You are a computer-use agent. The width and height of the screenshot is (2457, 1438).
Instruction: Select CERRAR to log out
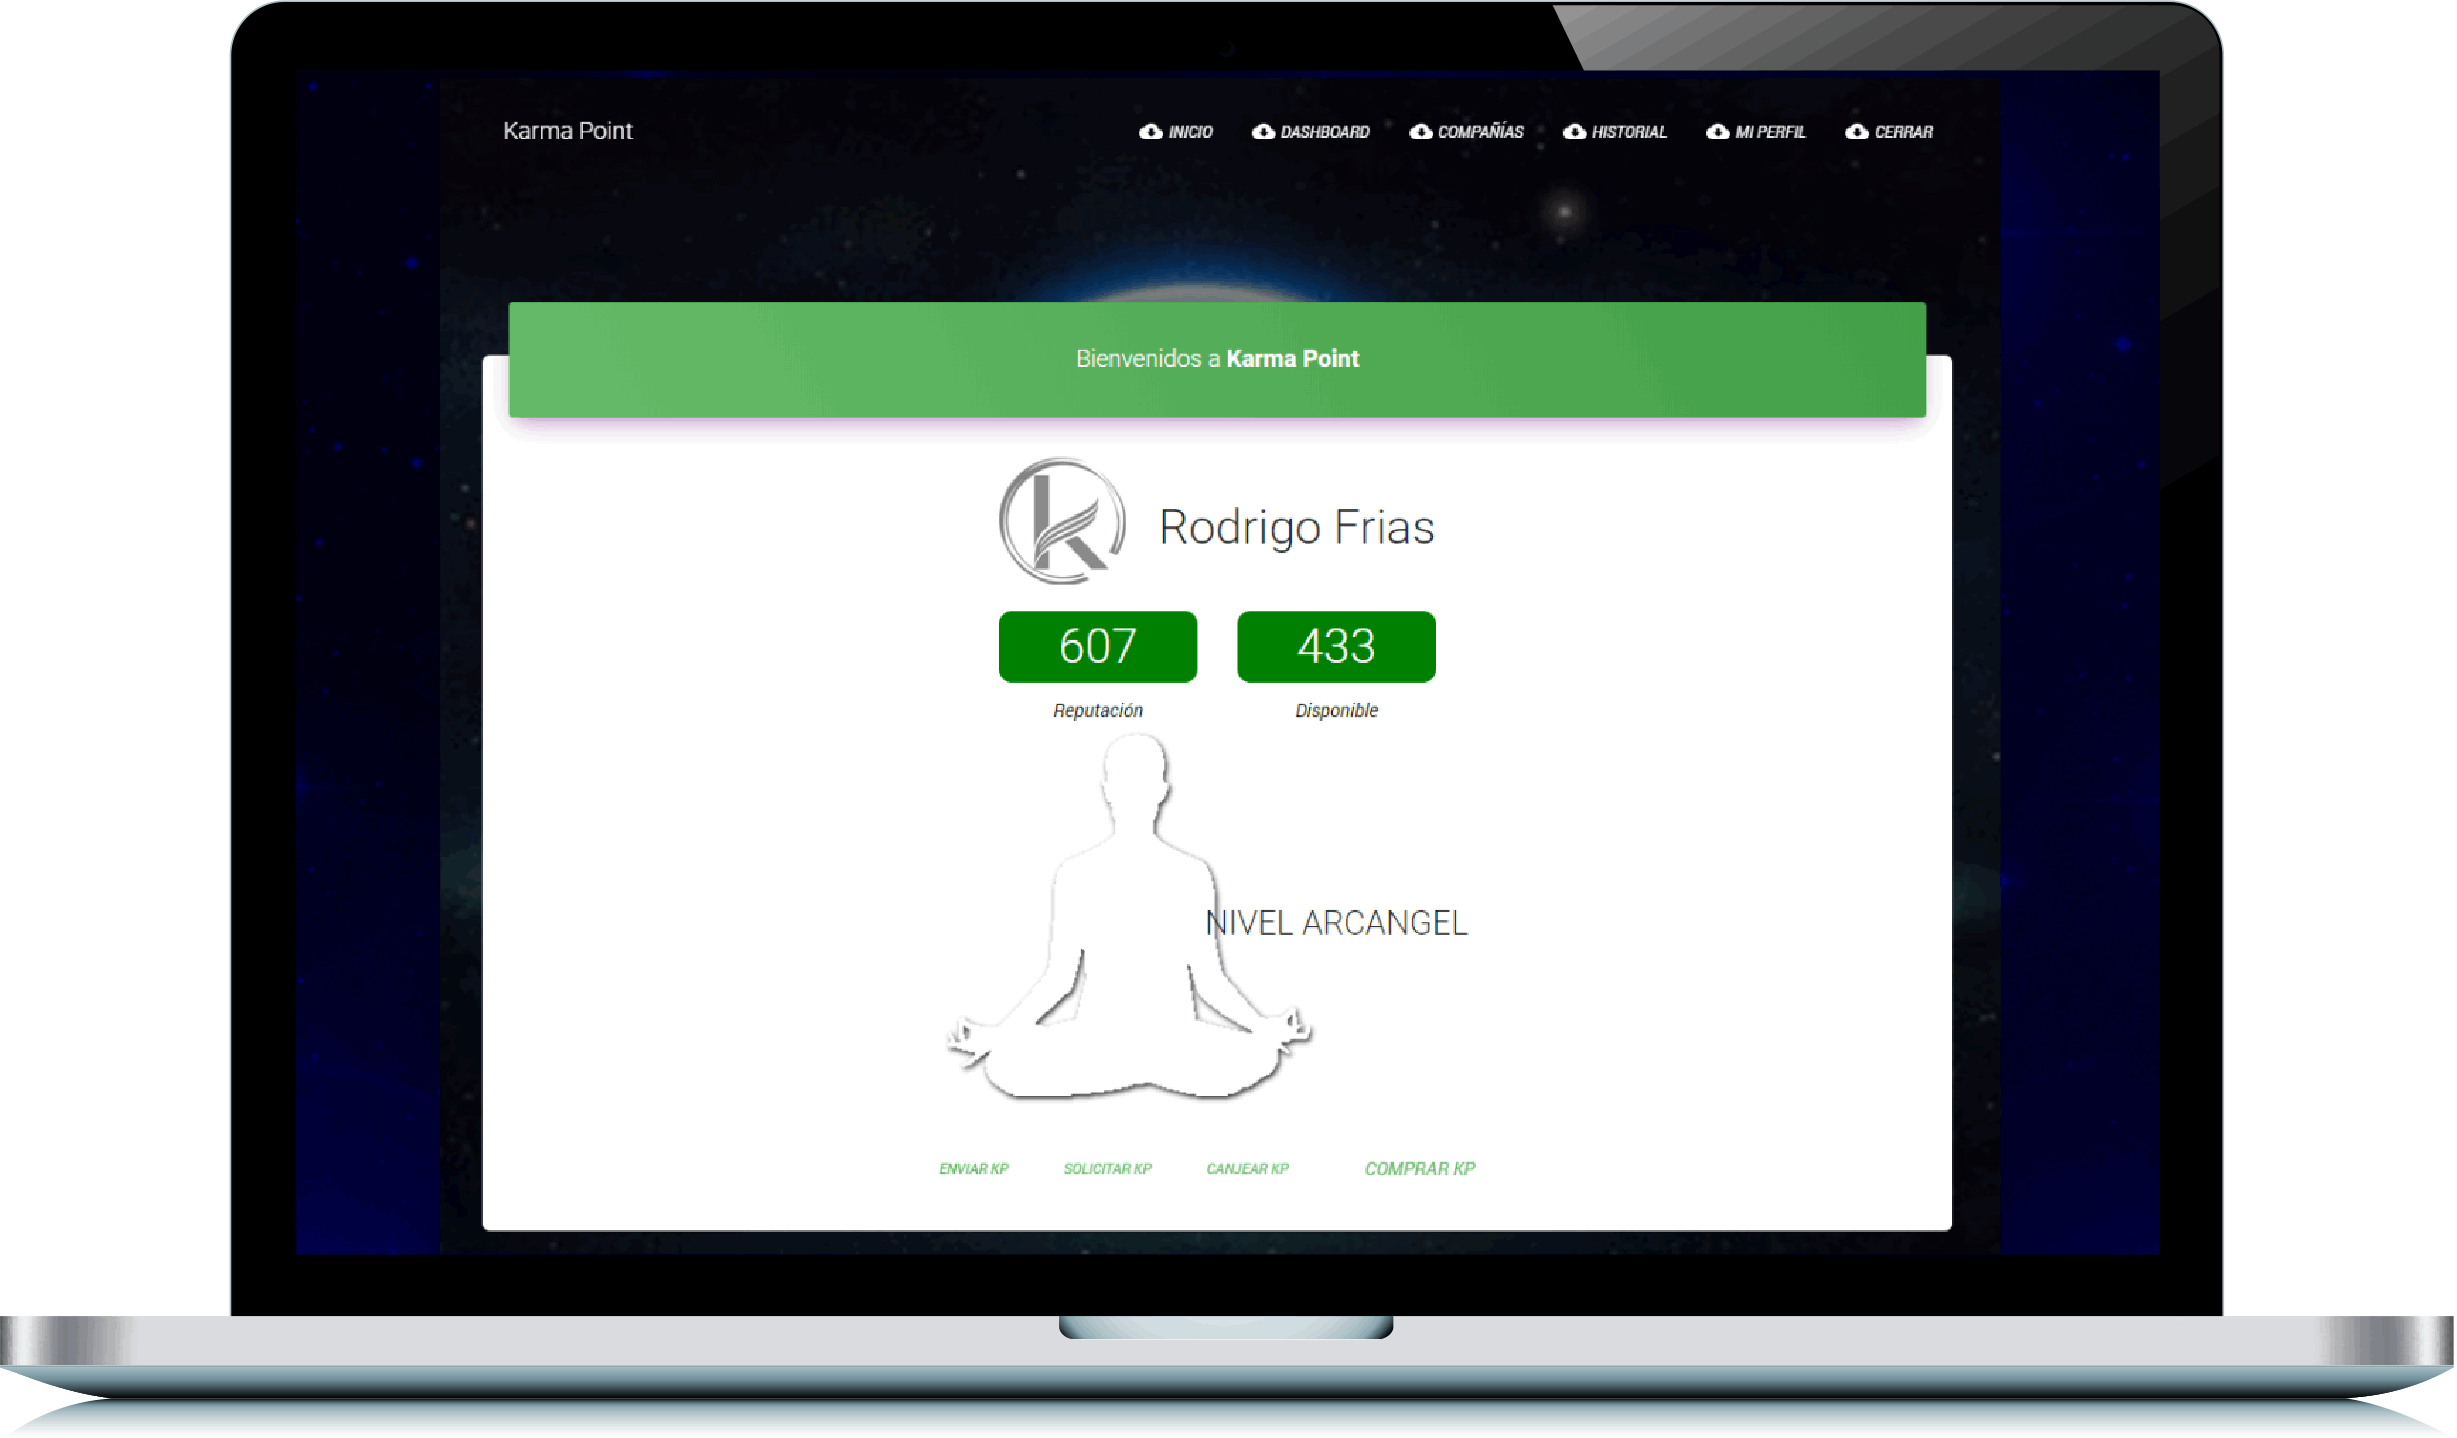pos(1903,132)
